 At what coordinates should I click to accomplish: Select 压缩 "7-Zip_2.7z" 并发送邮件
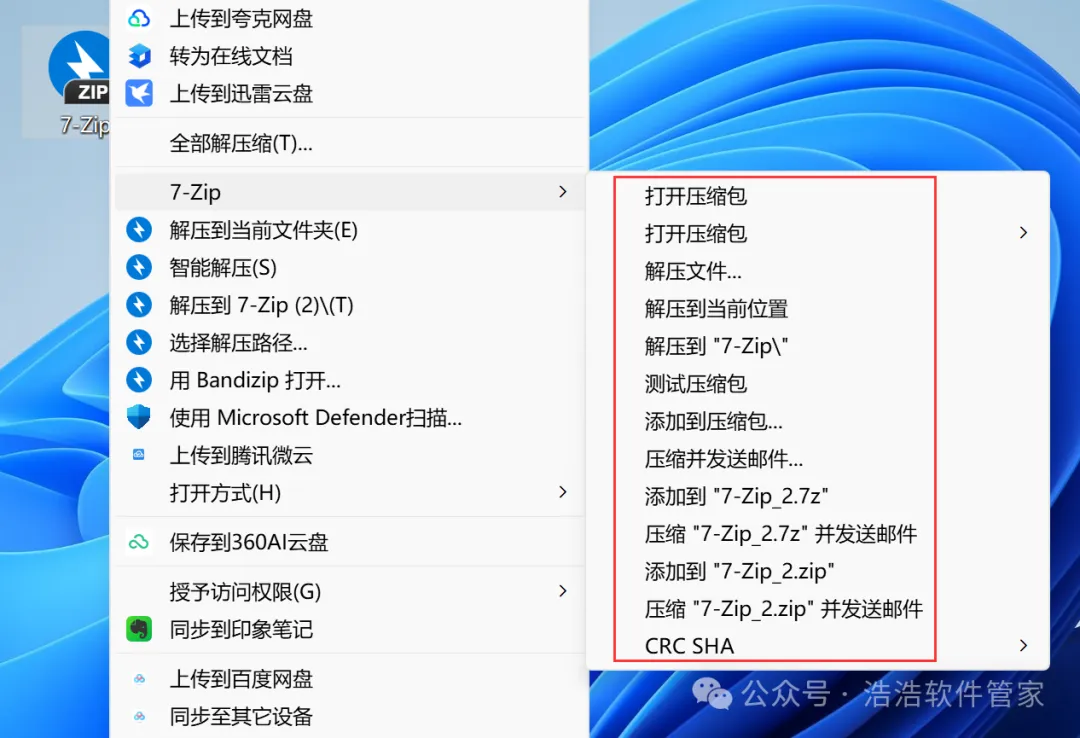tap(818, 533)
